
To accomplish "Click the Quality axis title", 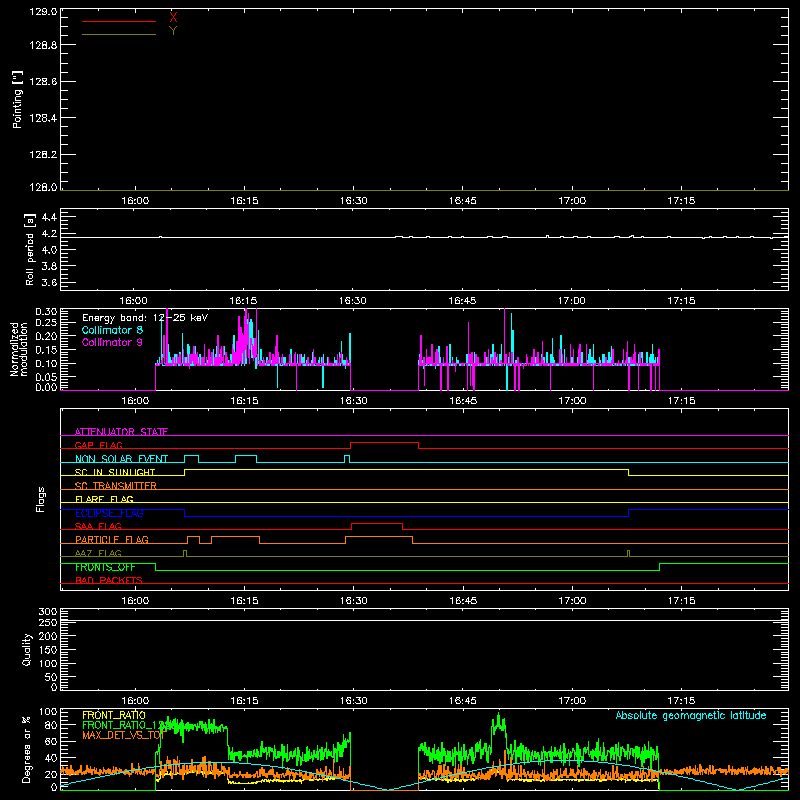I will [27, 649].
